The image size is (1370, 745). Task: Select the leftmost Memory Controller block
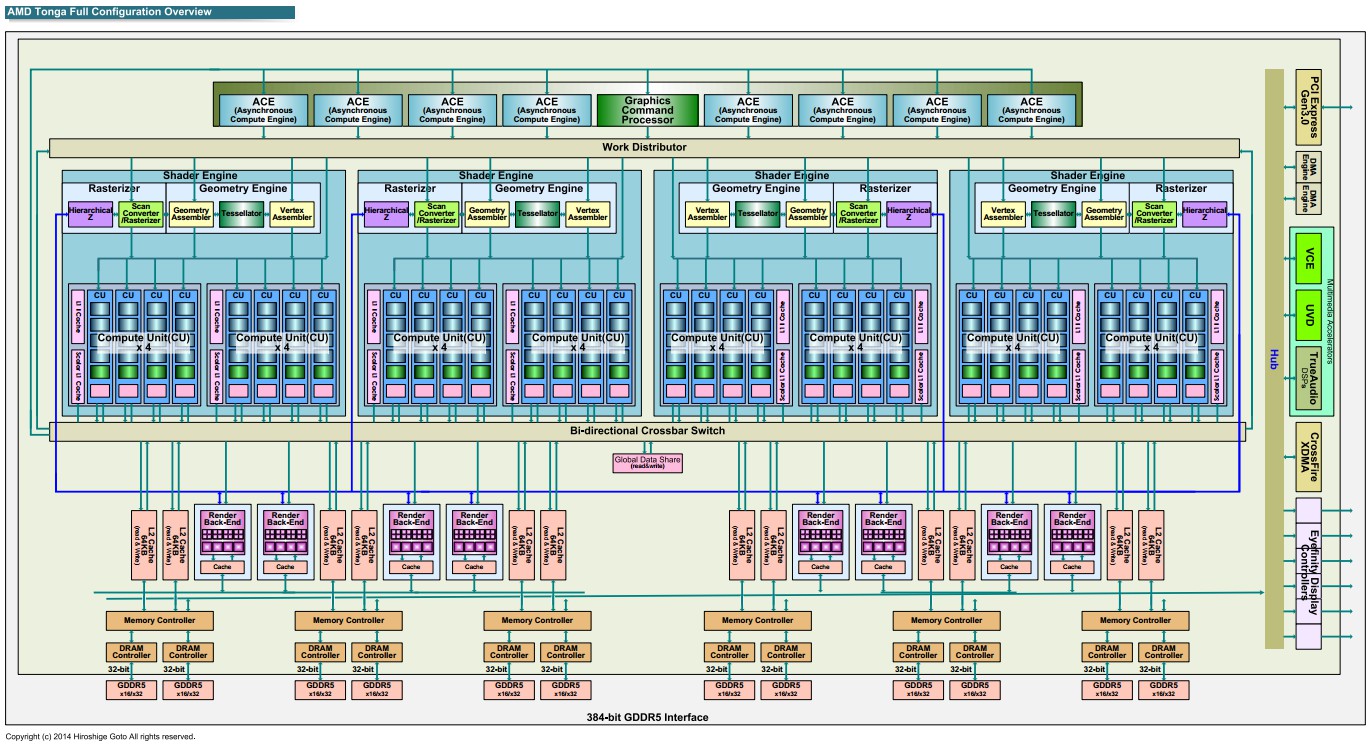click(x=160, y=620)
